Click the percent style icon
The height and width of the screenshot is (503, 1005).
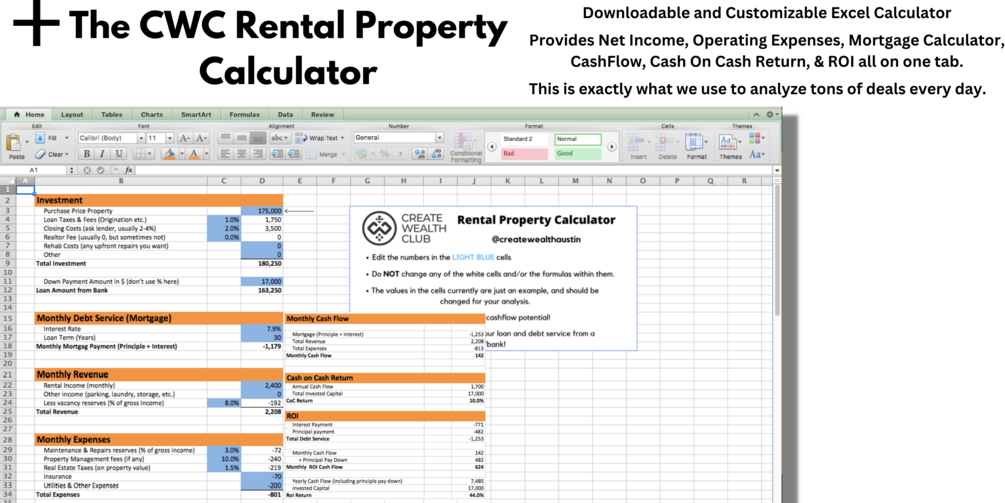pyautogui.click(x=384, y=154)
